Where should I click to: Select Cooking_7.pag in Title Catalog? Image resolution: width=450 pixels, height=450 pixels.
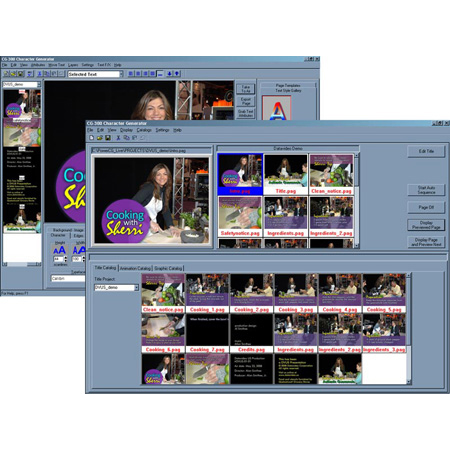pos(207,333)
